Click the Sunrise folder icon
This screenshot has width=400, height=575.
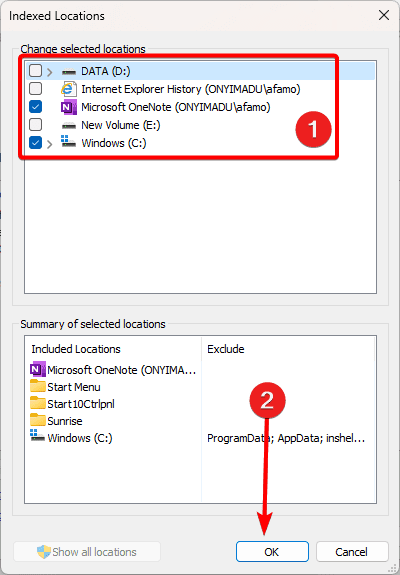(38, 420)
